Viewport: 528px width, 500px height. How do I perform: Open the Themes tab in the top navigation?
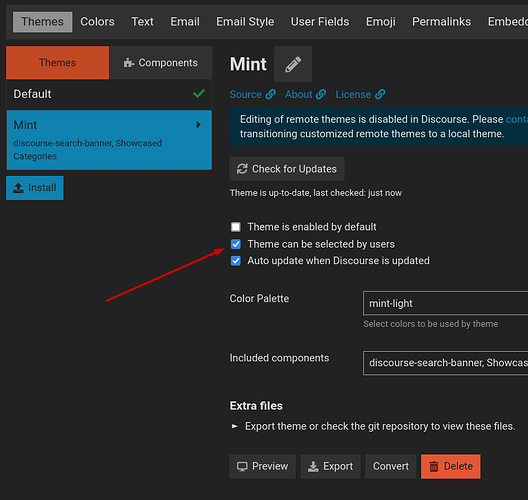[42, 22]
